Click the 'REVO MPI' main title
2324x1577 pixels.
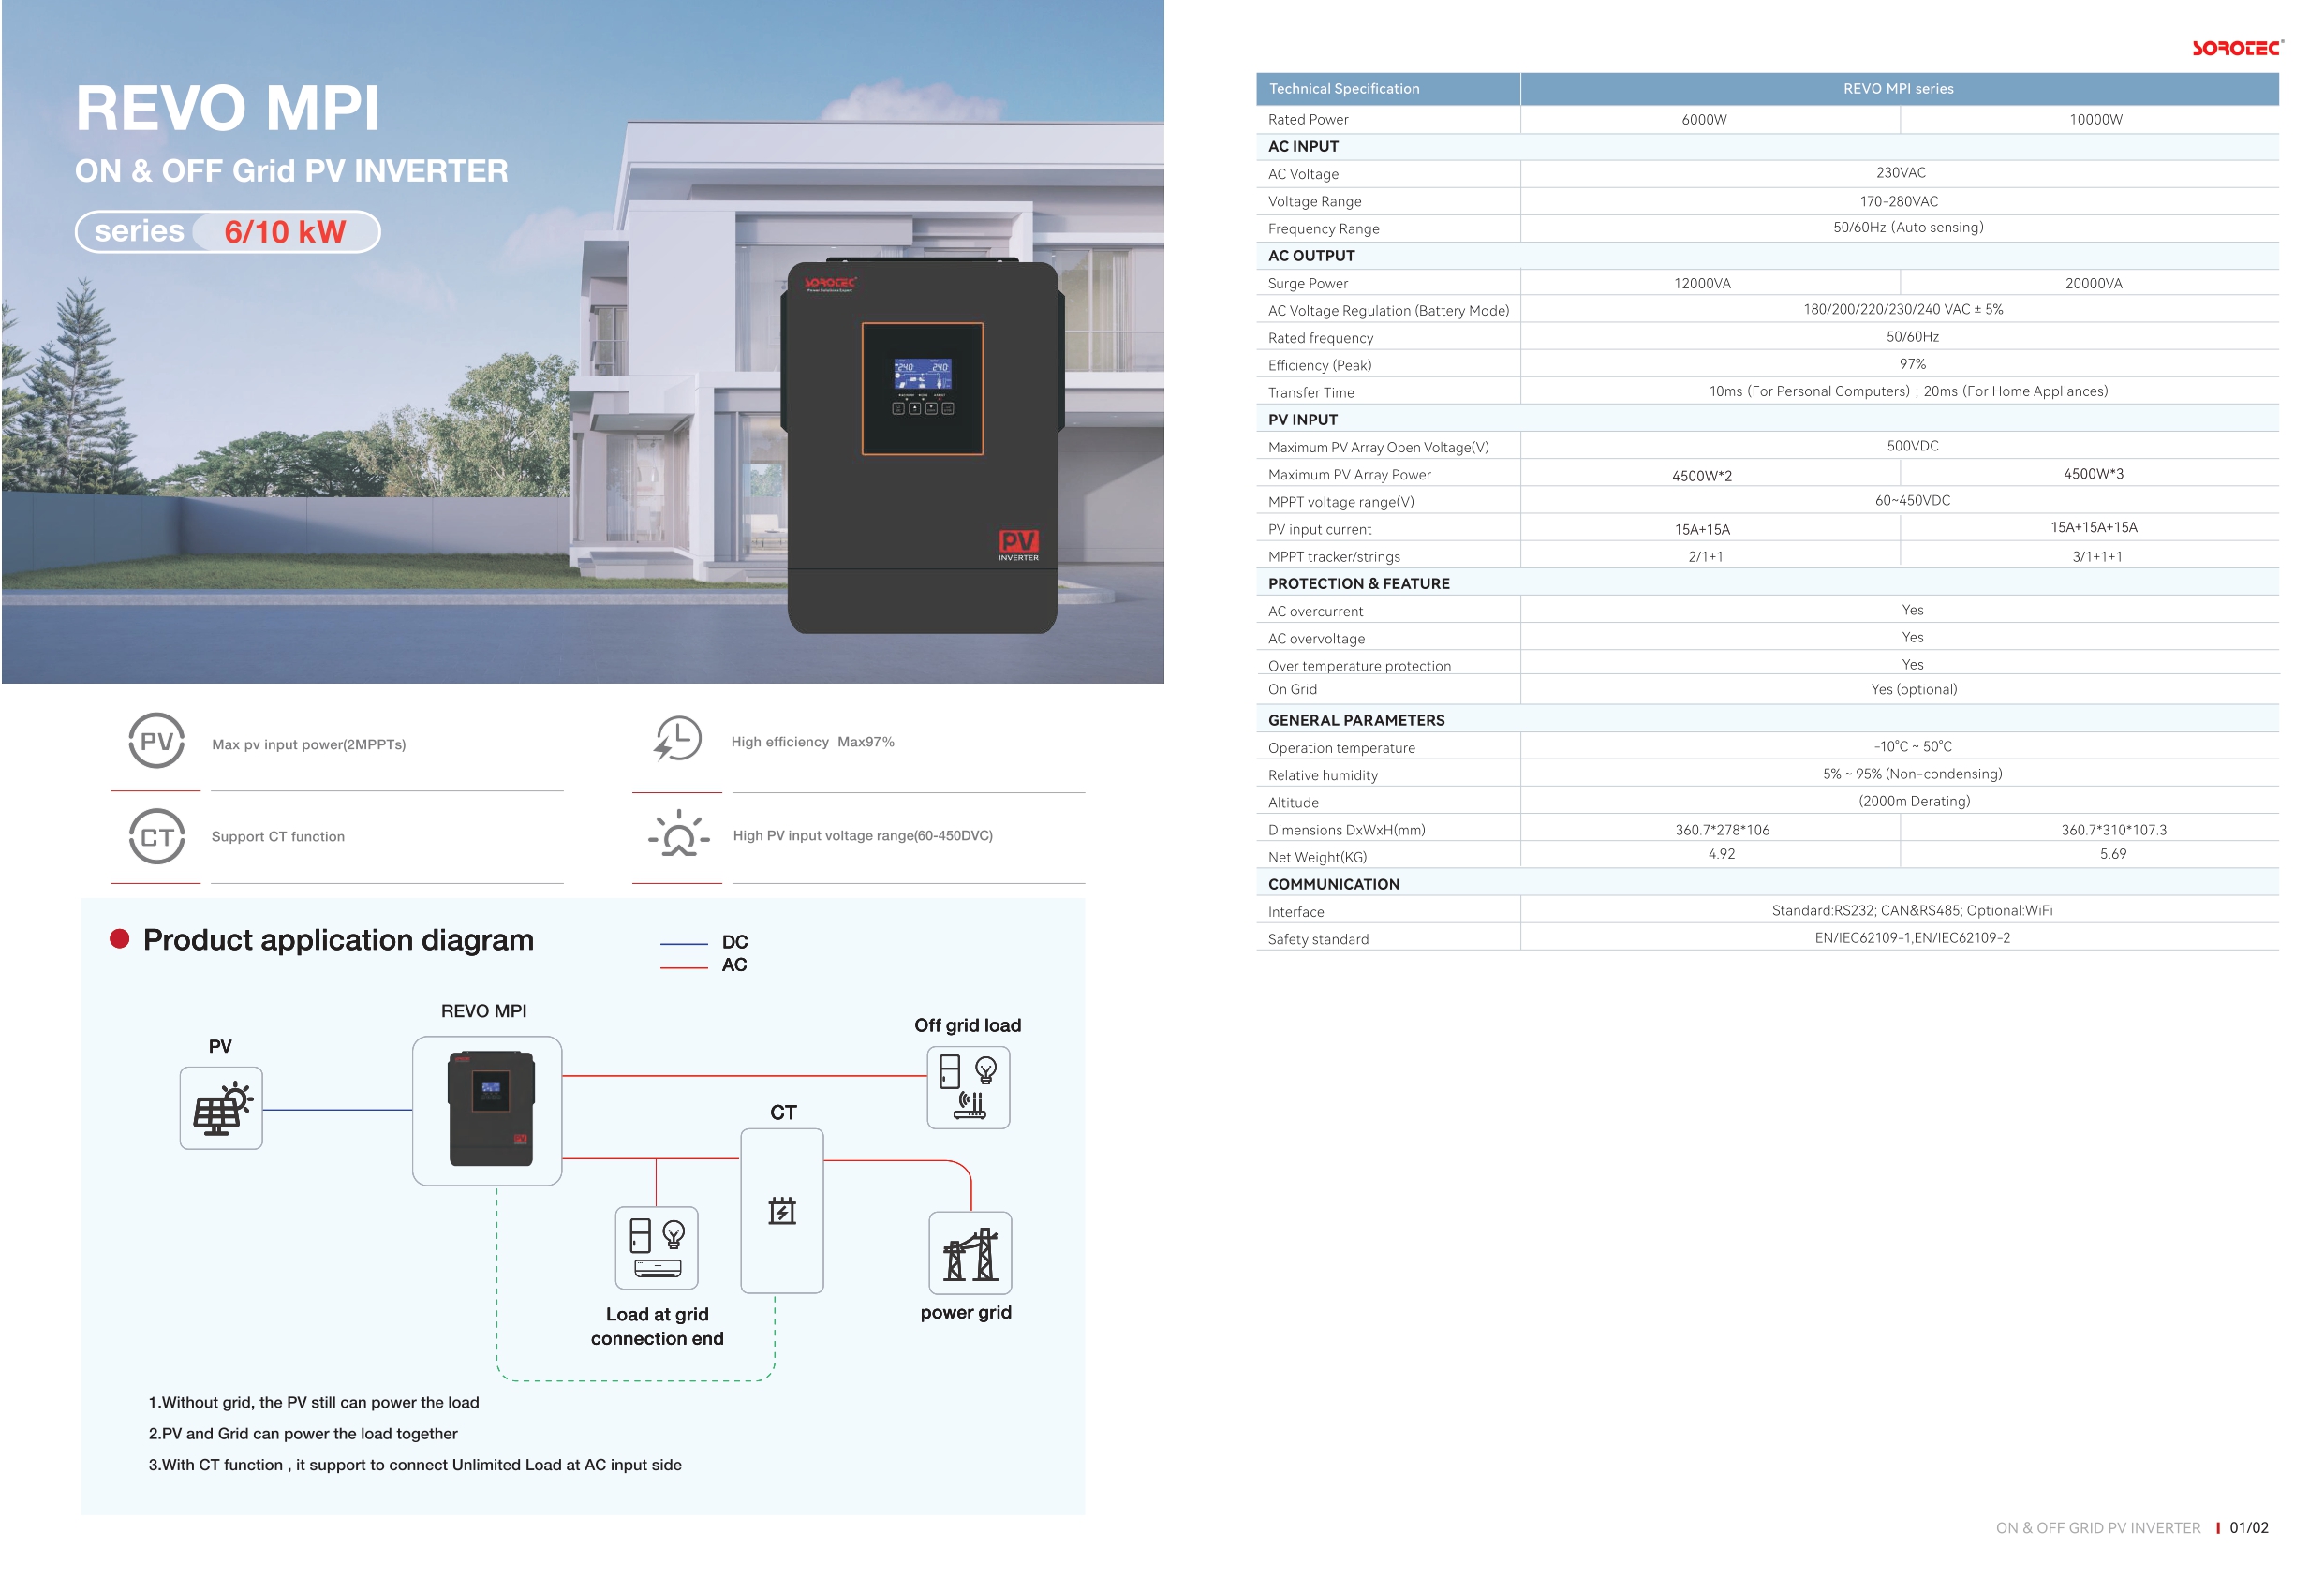(x=228, y=108)
